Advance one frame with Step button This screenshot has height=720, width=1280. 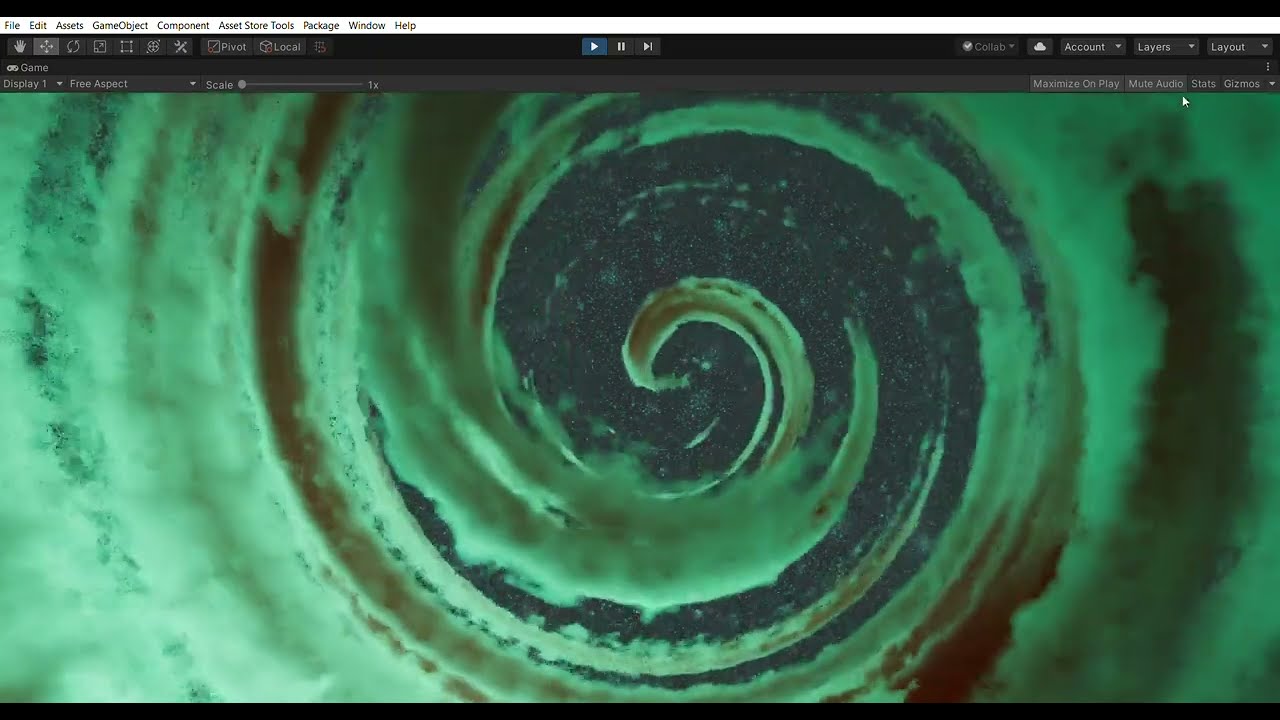pos(648,47)
